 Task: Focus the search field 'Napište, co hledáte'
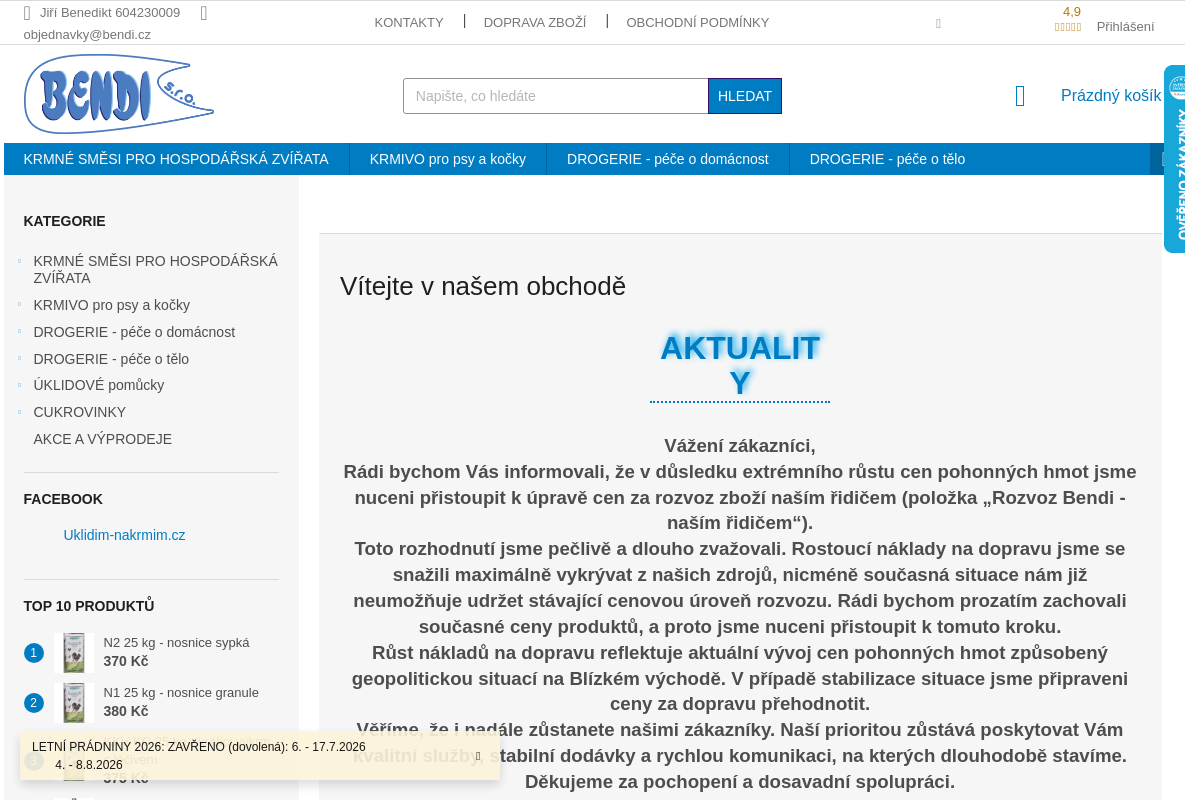[x=556, y=96]
